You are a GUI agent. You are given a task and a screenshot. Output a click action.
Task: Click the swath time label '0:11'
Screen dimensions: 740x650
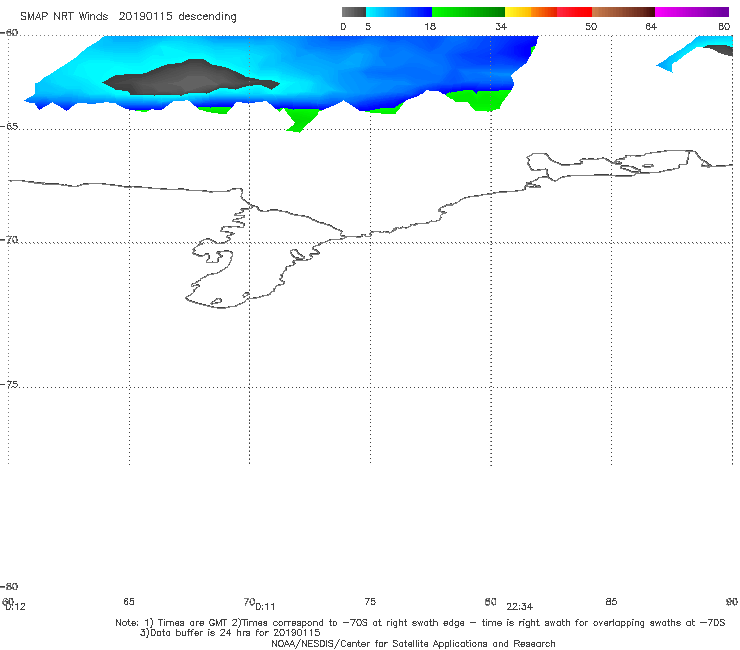click(x=265, y=607)
